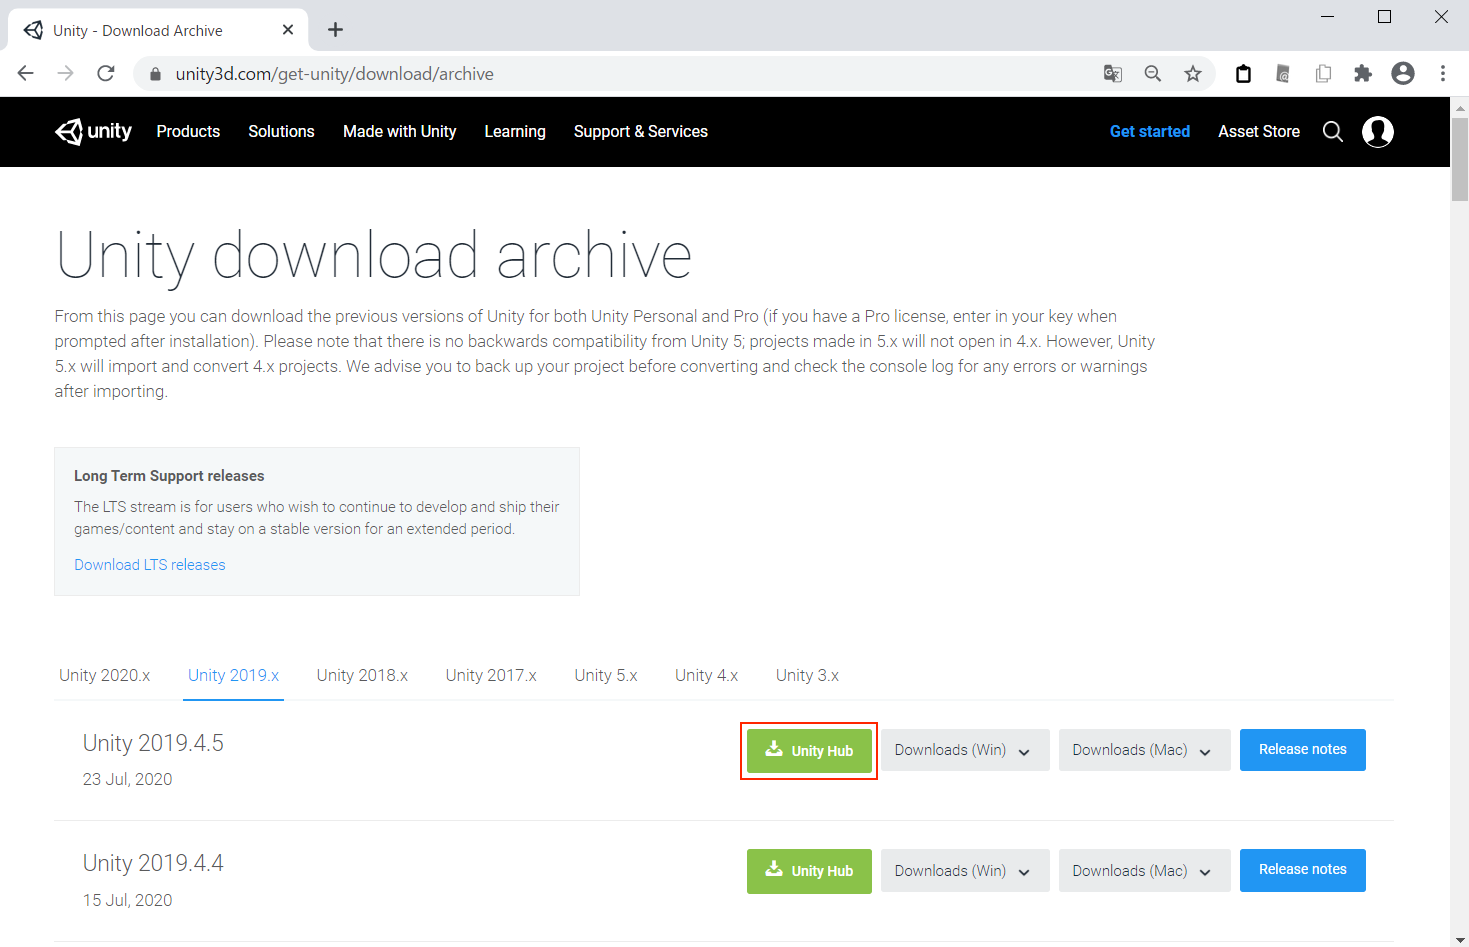Open a new browser tab
Viewport: 1469px width, 947px height.
coord(335,30)
